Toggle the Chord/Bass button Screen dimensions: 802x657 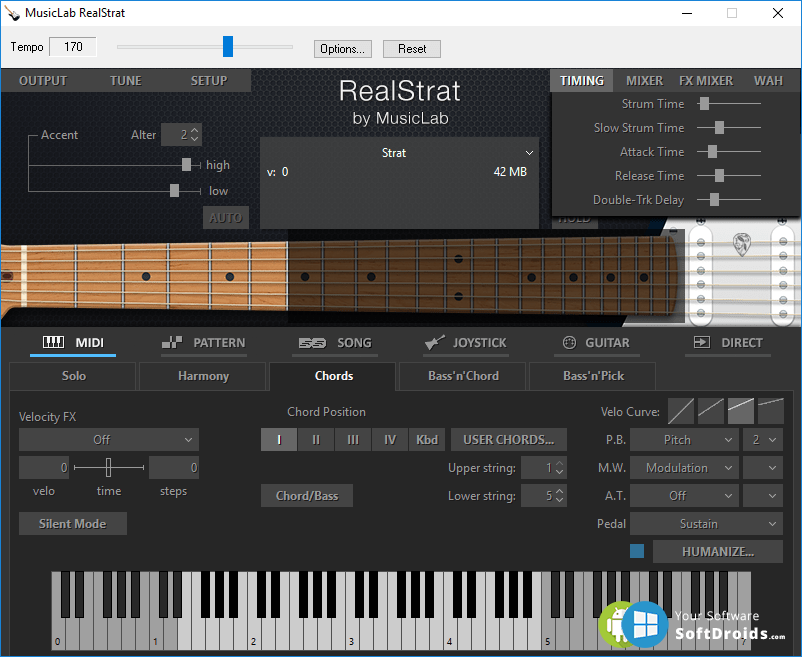307,495
